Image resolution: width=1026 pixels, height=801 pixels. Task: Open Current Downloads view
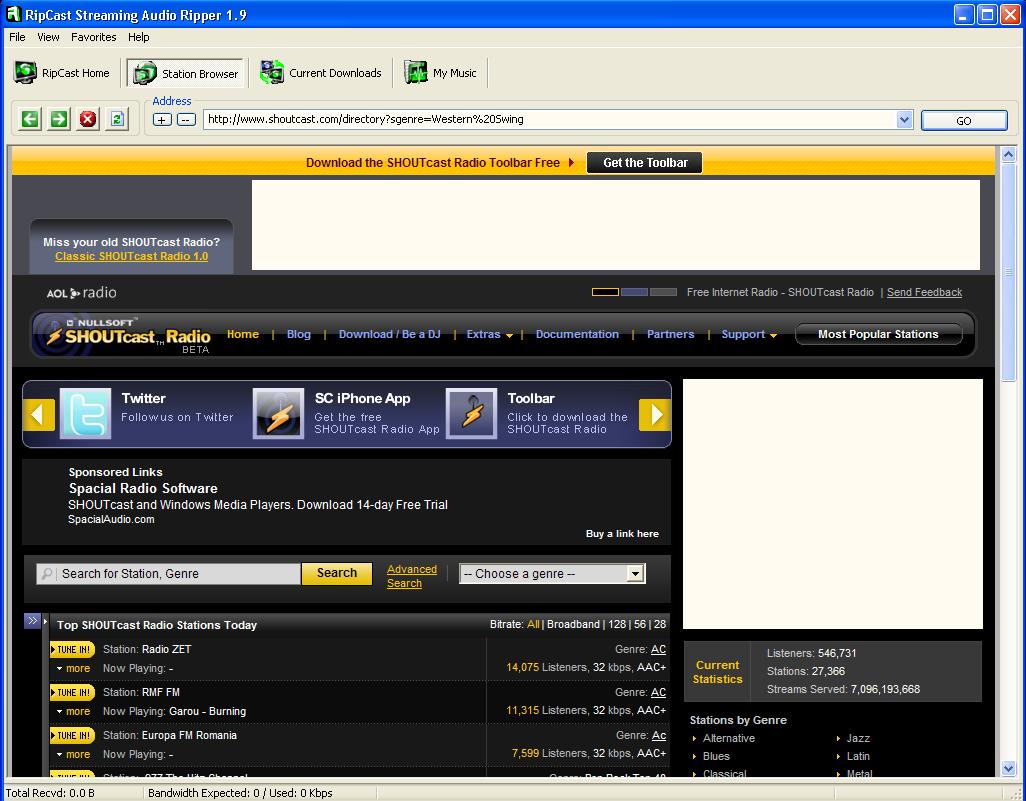point(321,73)
